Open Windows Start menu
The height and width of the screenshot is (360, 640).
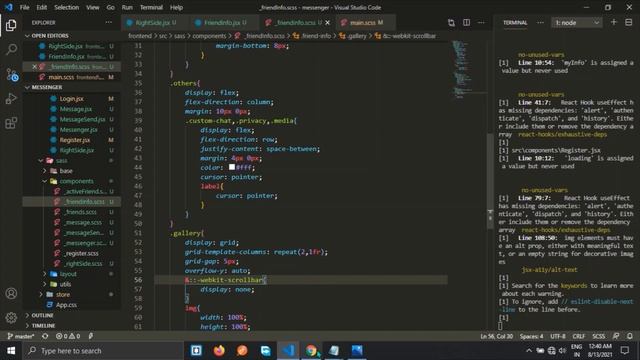coord(11,350)
